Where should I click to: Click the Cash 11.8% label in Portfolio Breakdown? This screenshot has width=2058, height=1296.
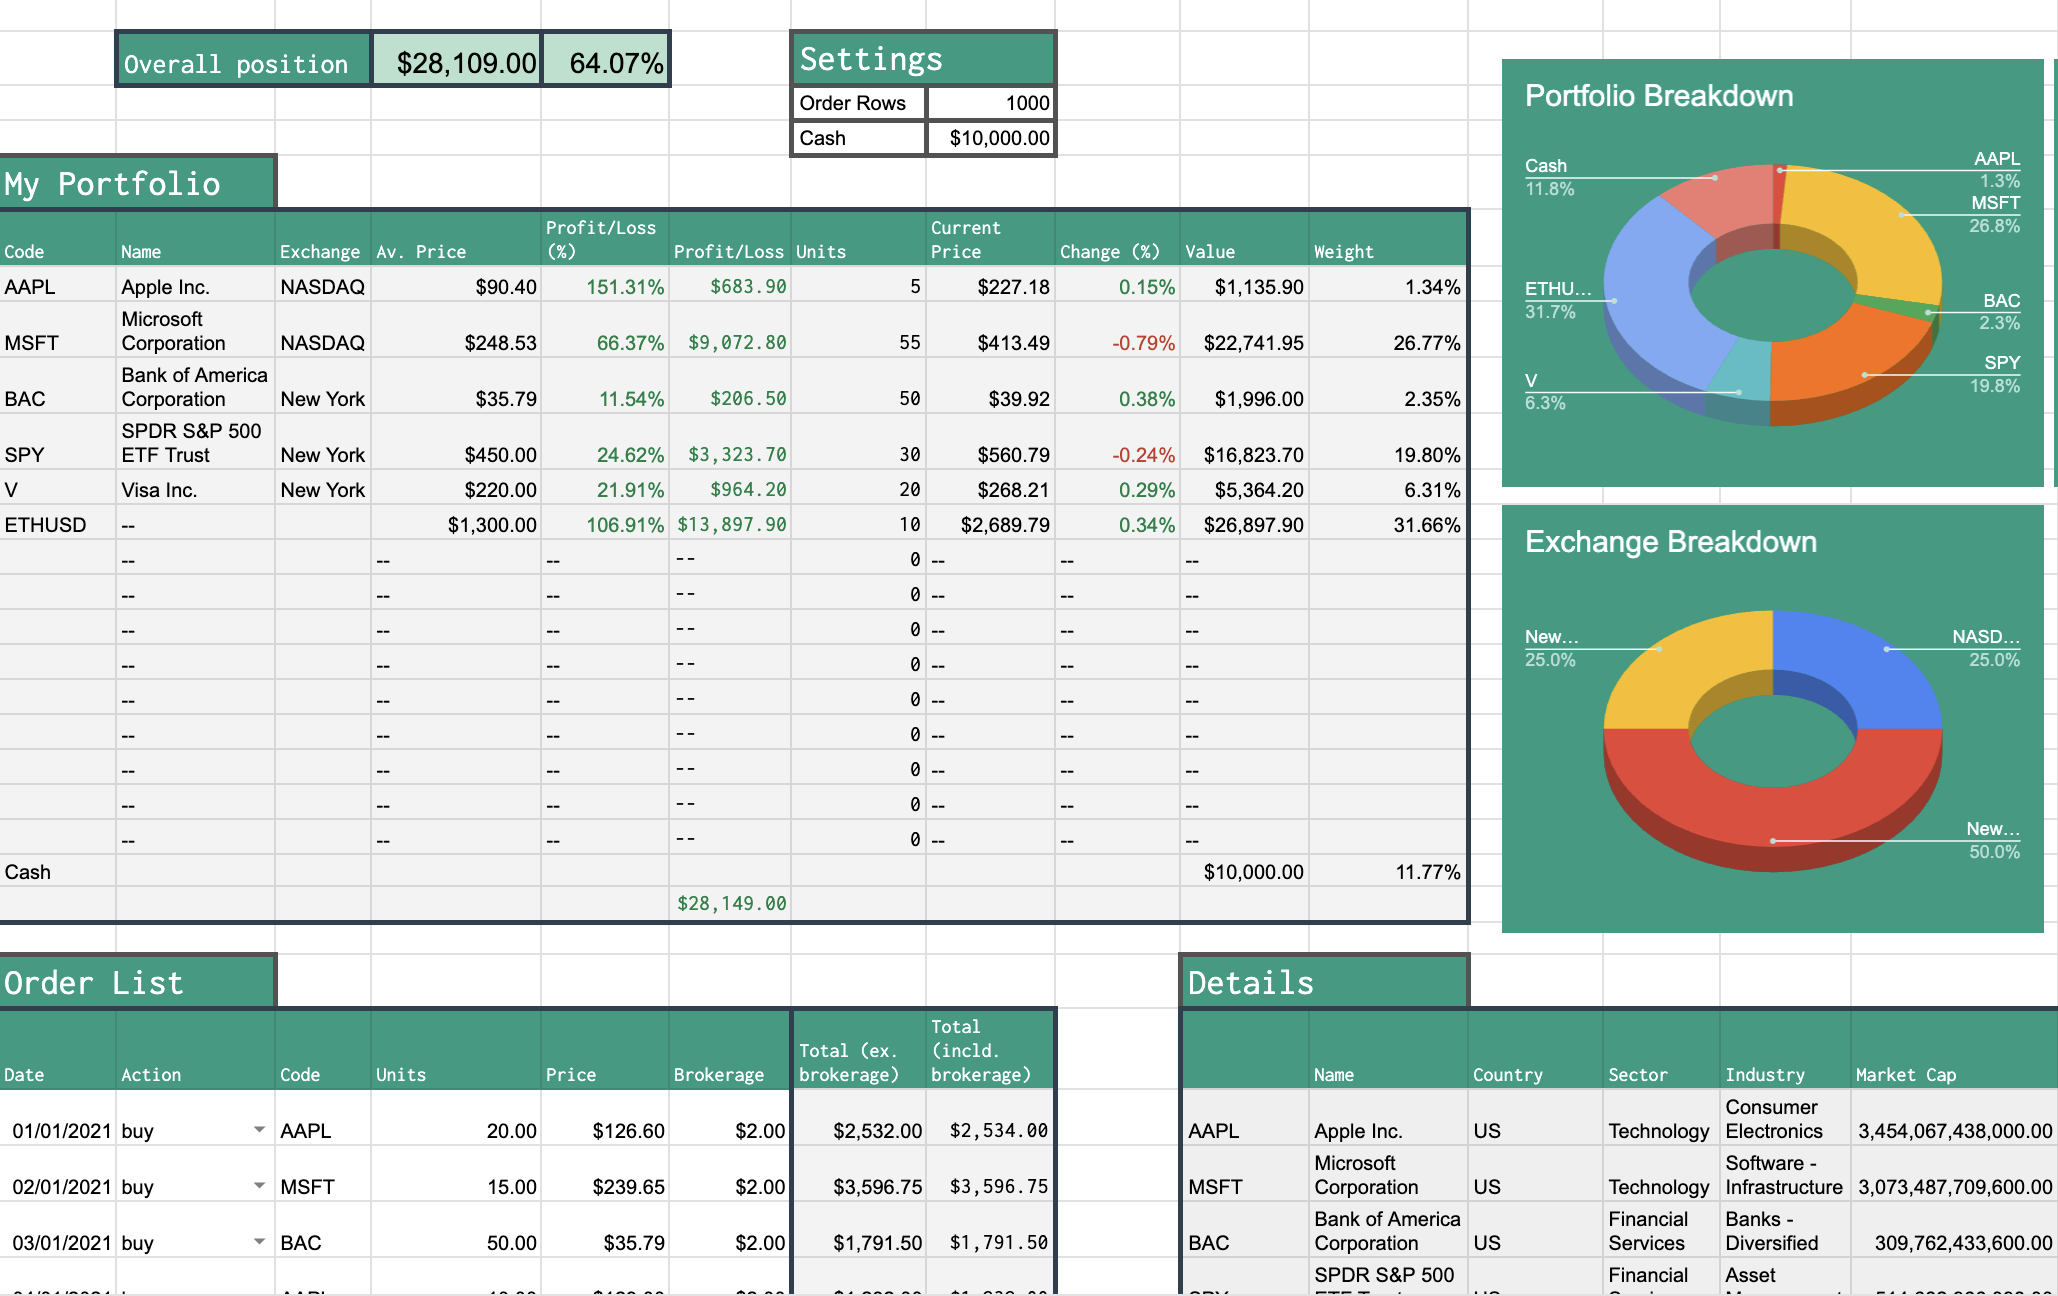pyautogui.click(x=1549, y=177)
